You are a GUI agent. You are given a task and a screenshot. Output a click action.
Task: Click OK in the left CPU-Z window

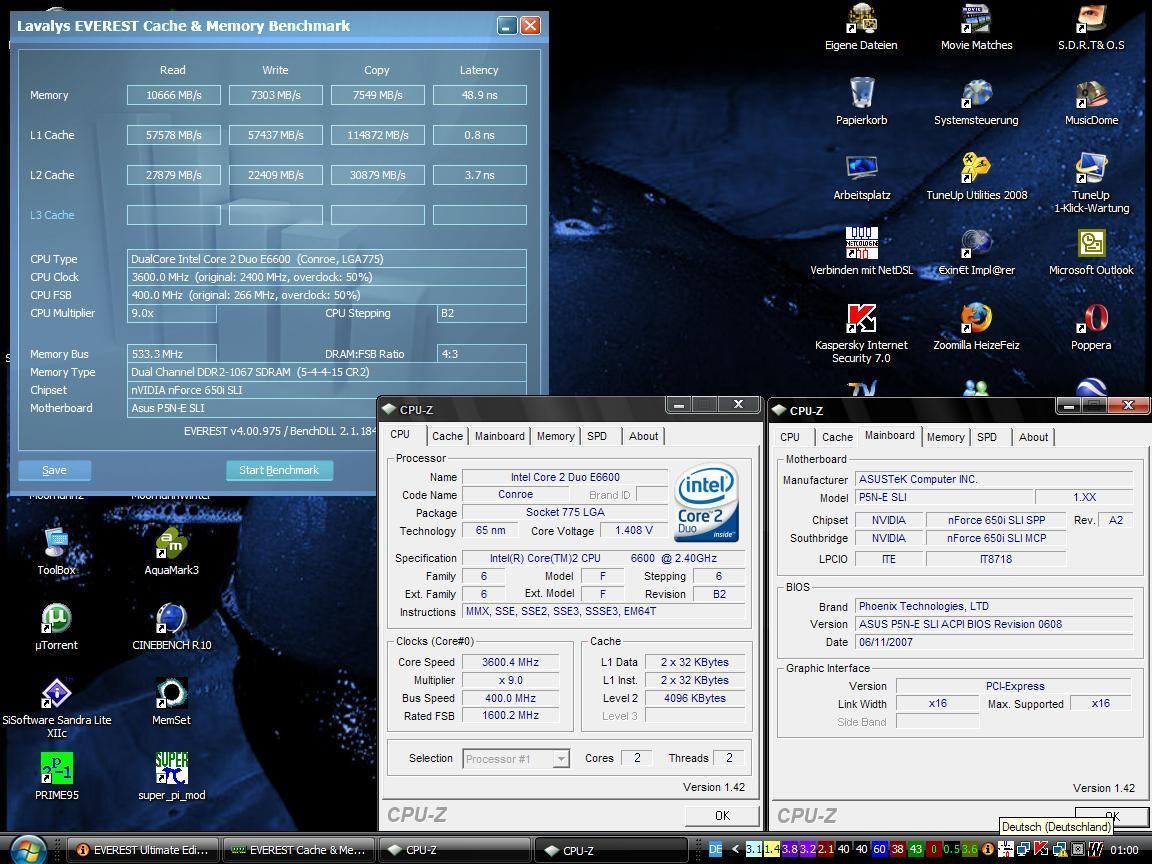point(722,816)
